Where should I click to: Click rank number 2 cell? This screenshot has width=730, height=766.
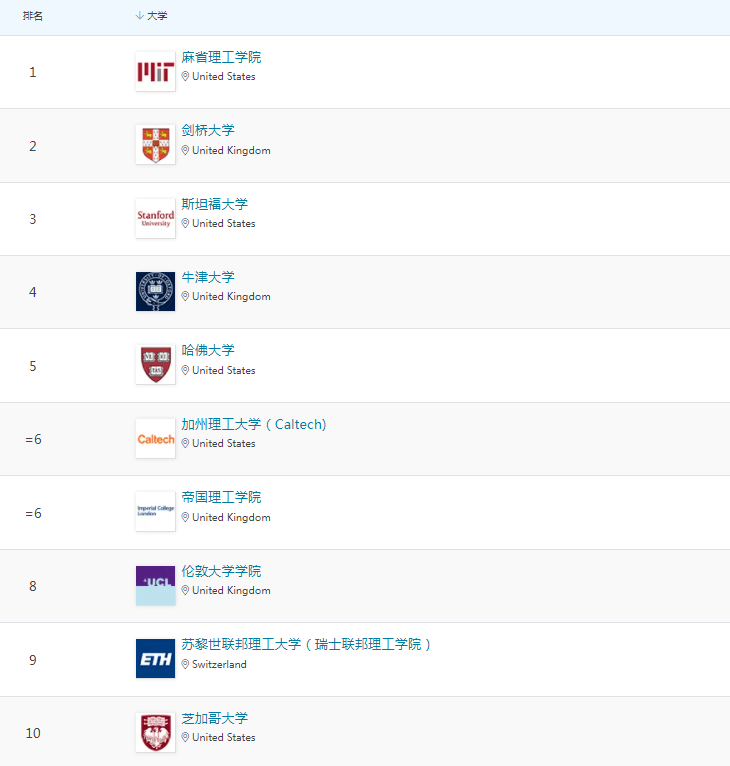pyautogui.click(x=33, y=146)
